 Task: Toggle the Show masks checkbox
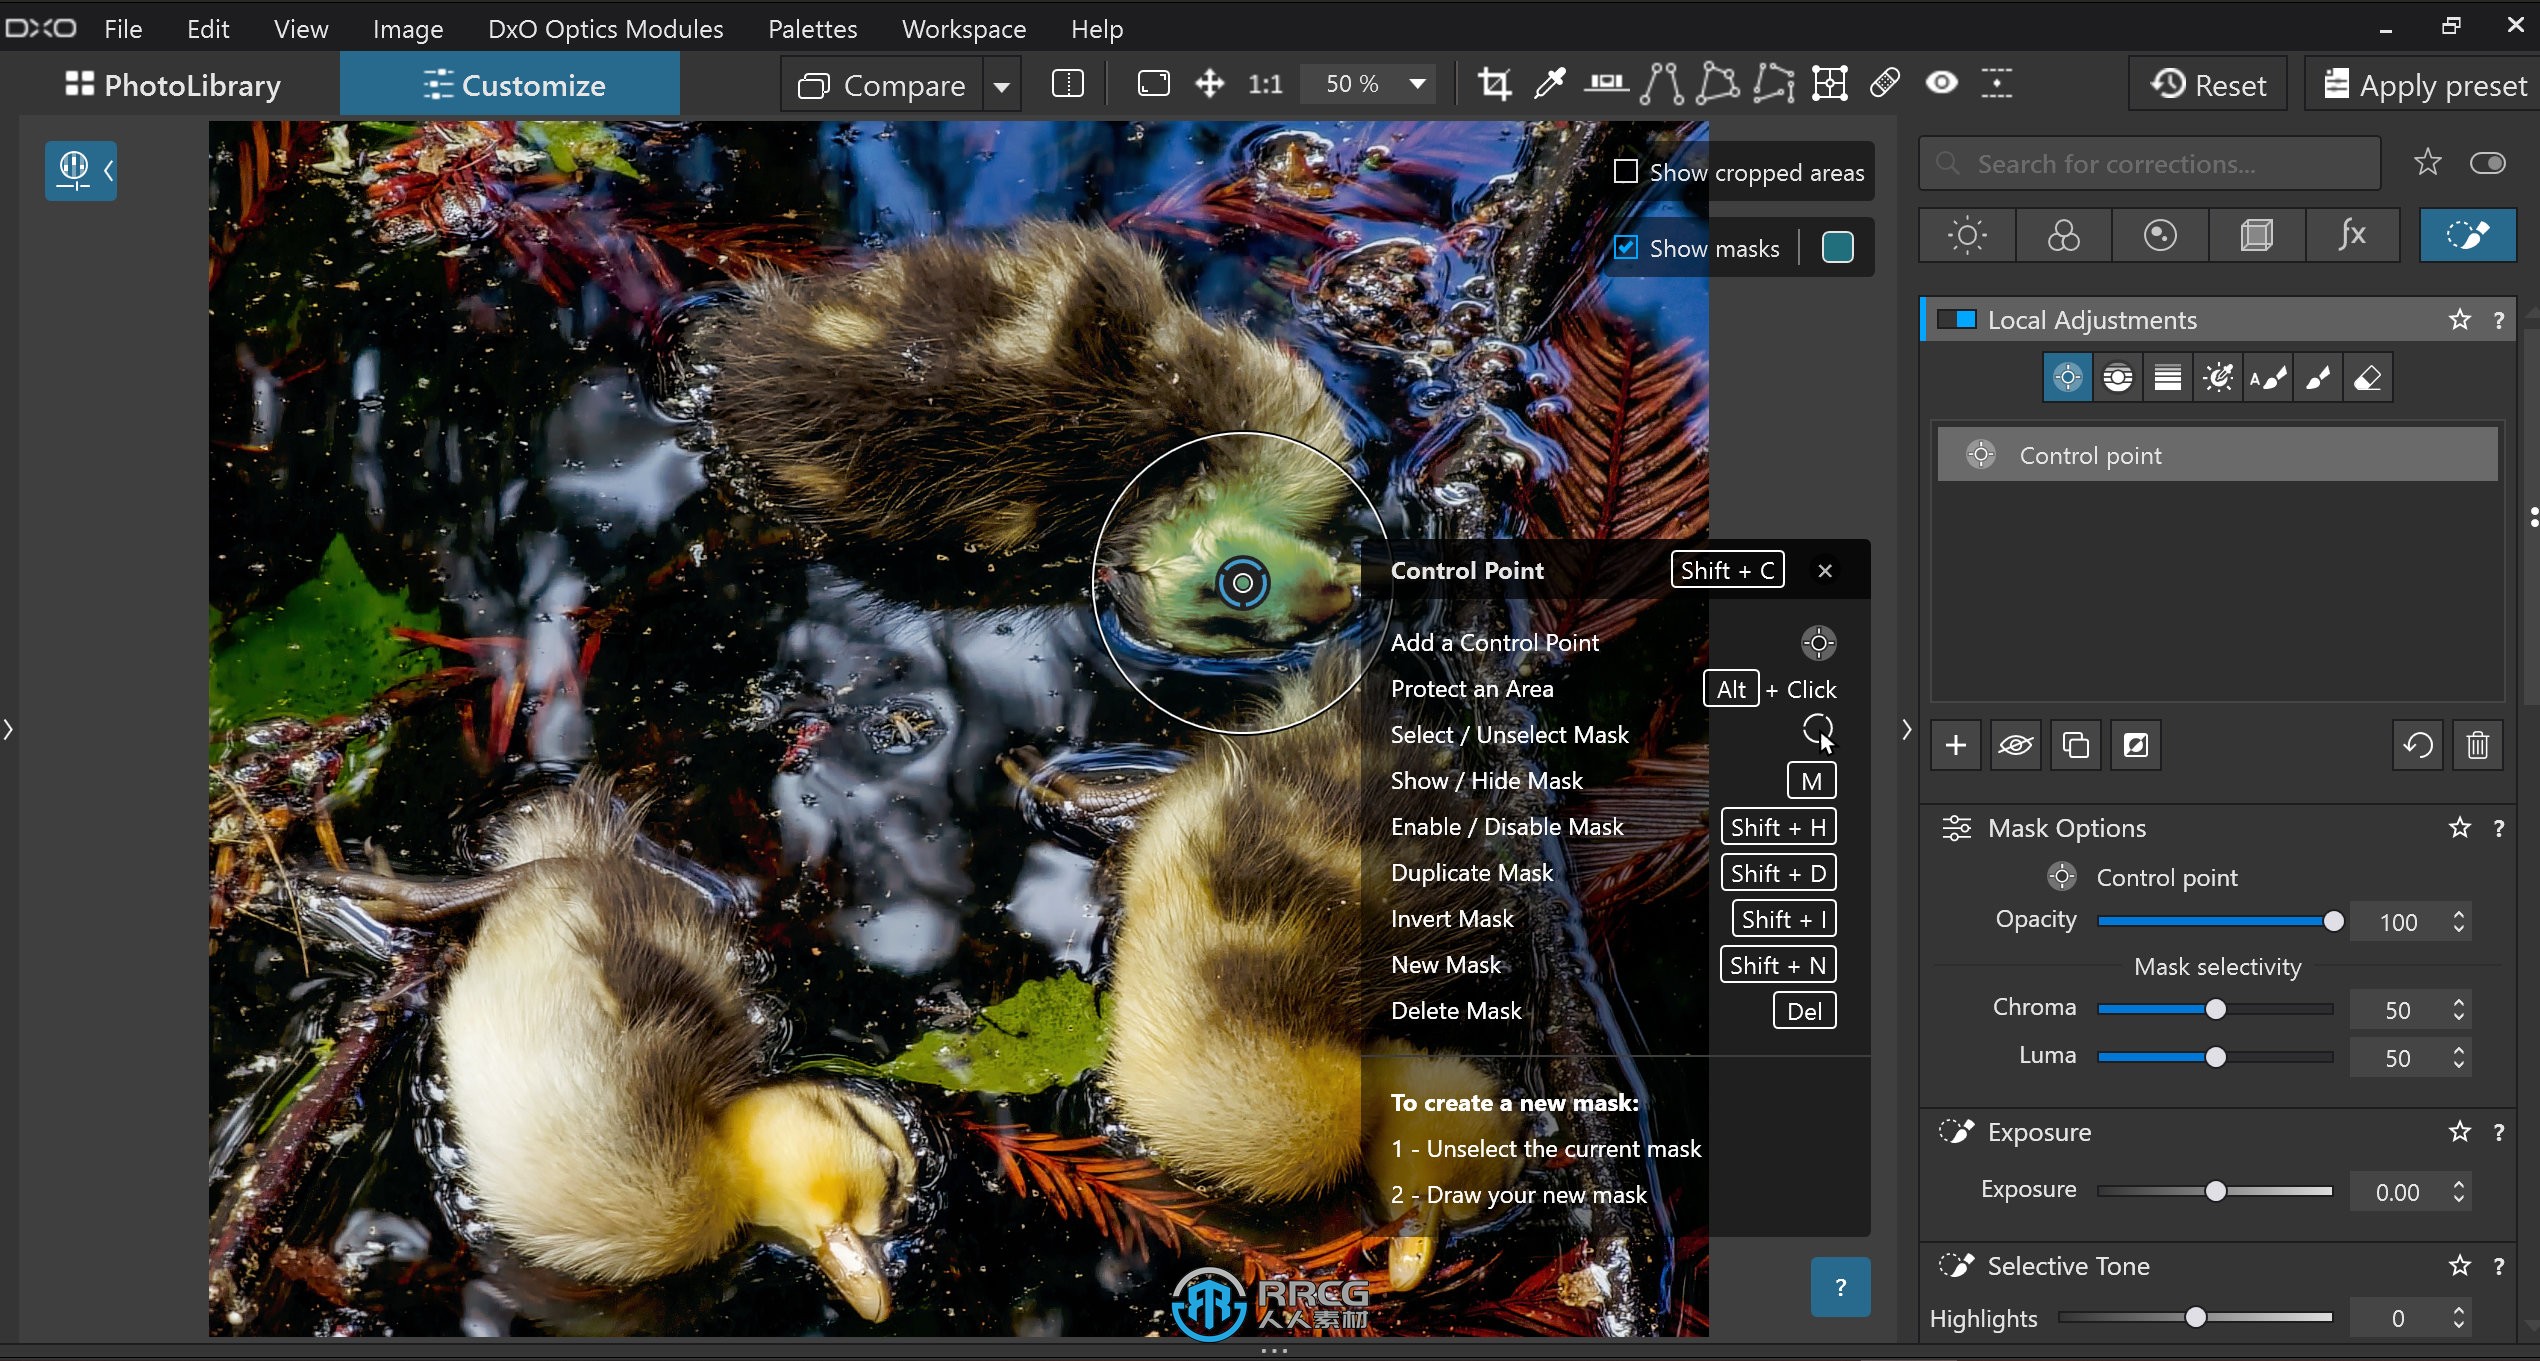1626,249
